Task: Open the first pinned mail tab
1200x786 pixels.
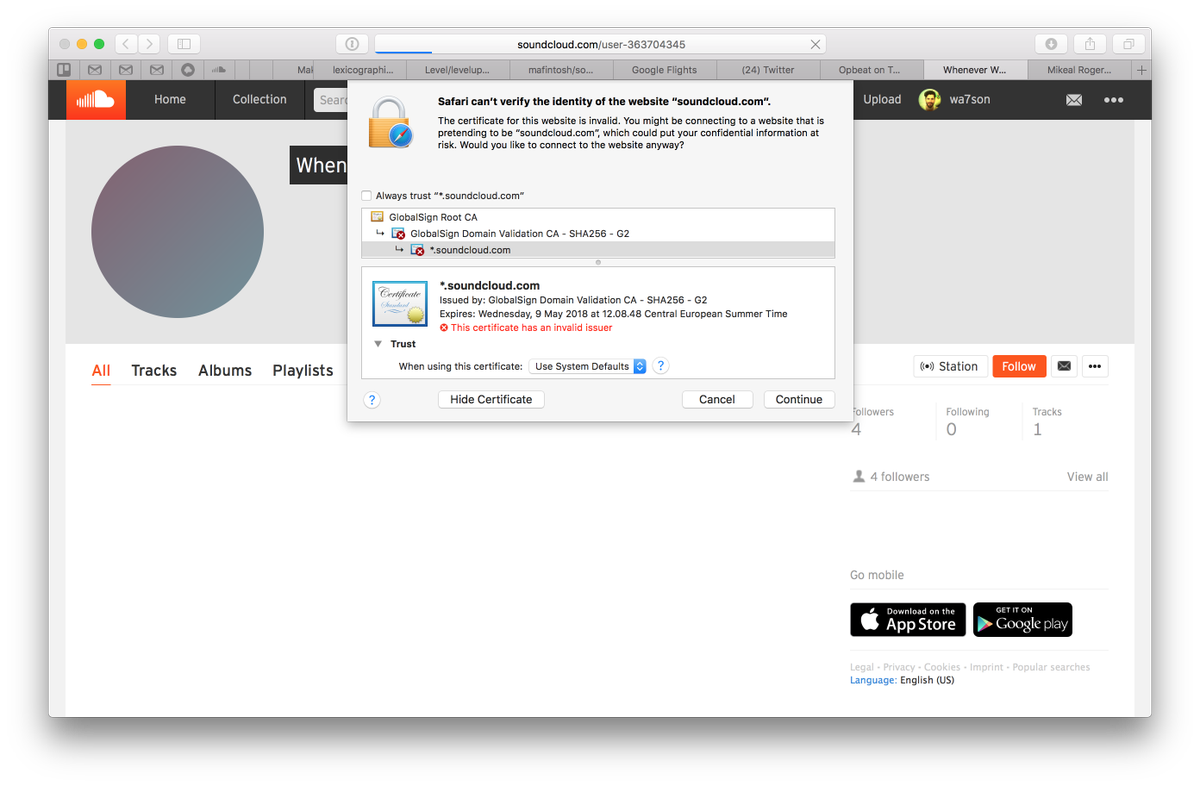Action: pyautogui.click(x=94, y=70)
